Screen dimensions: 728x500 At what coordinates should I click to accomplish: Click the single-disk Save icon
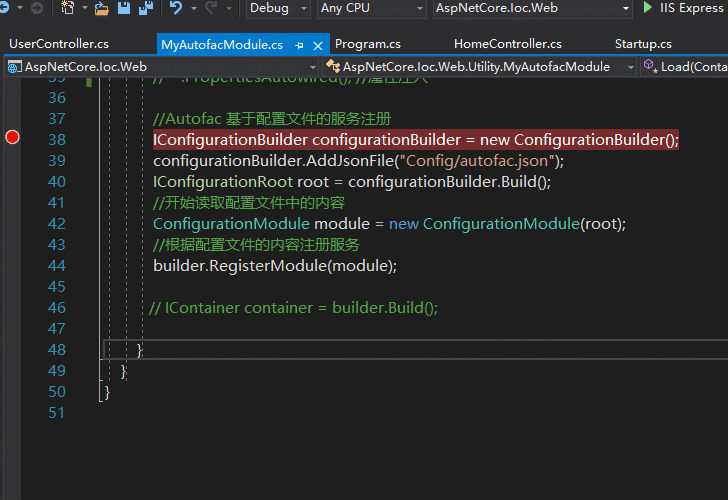tap(124, 8)
